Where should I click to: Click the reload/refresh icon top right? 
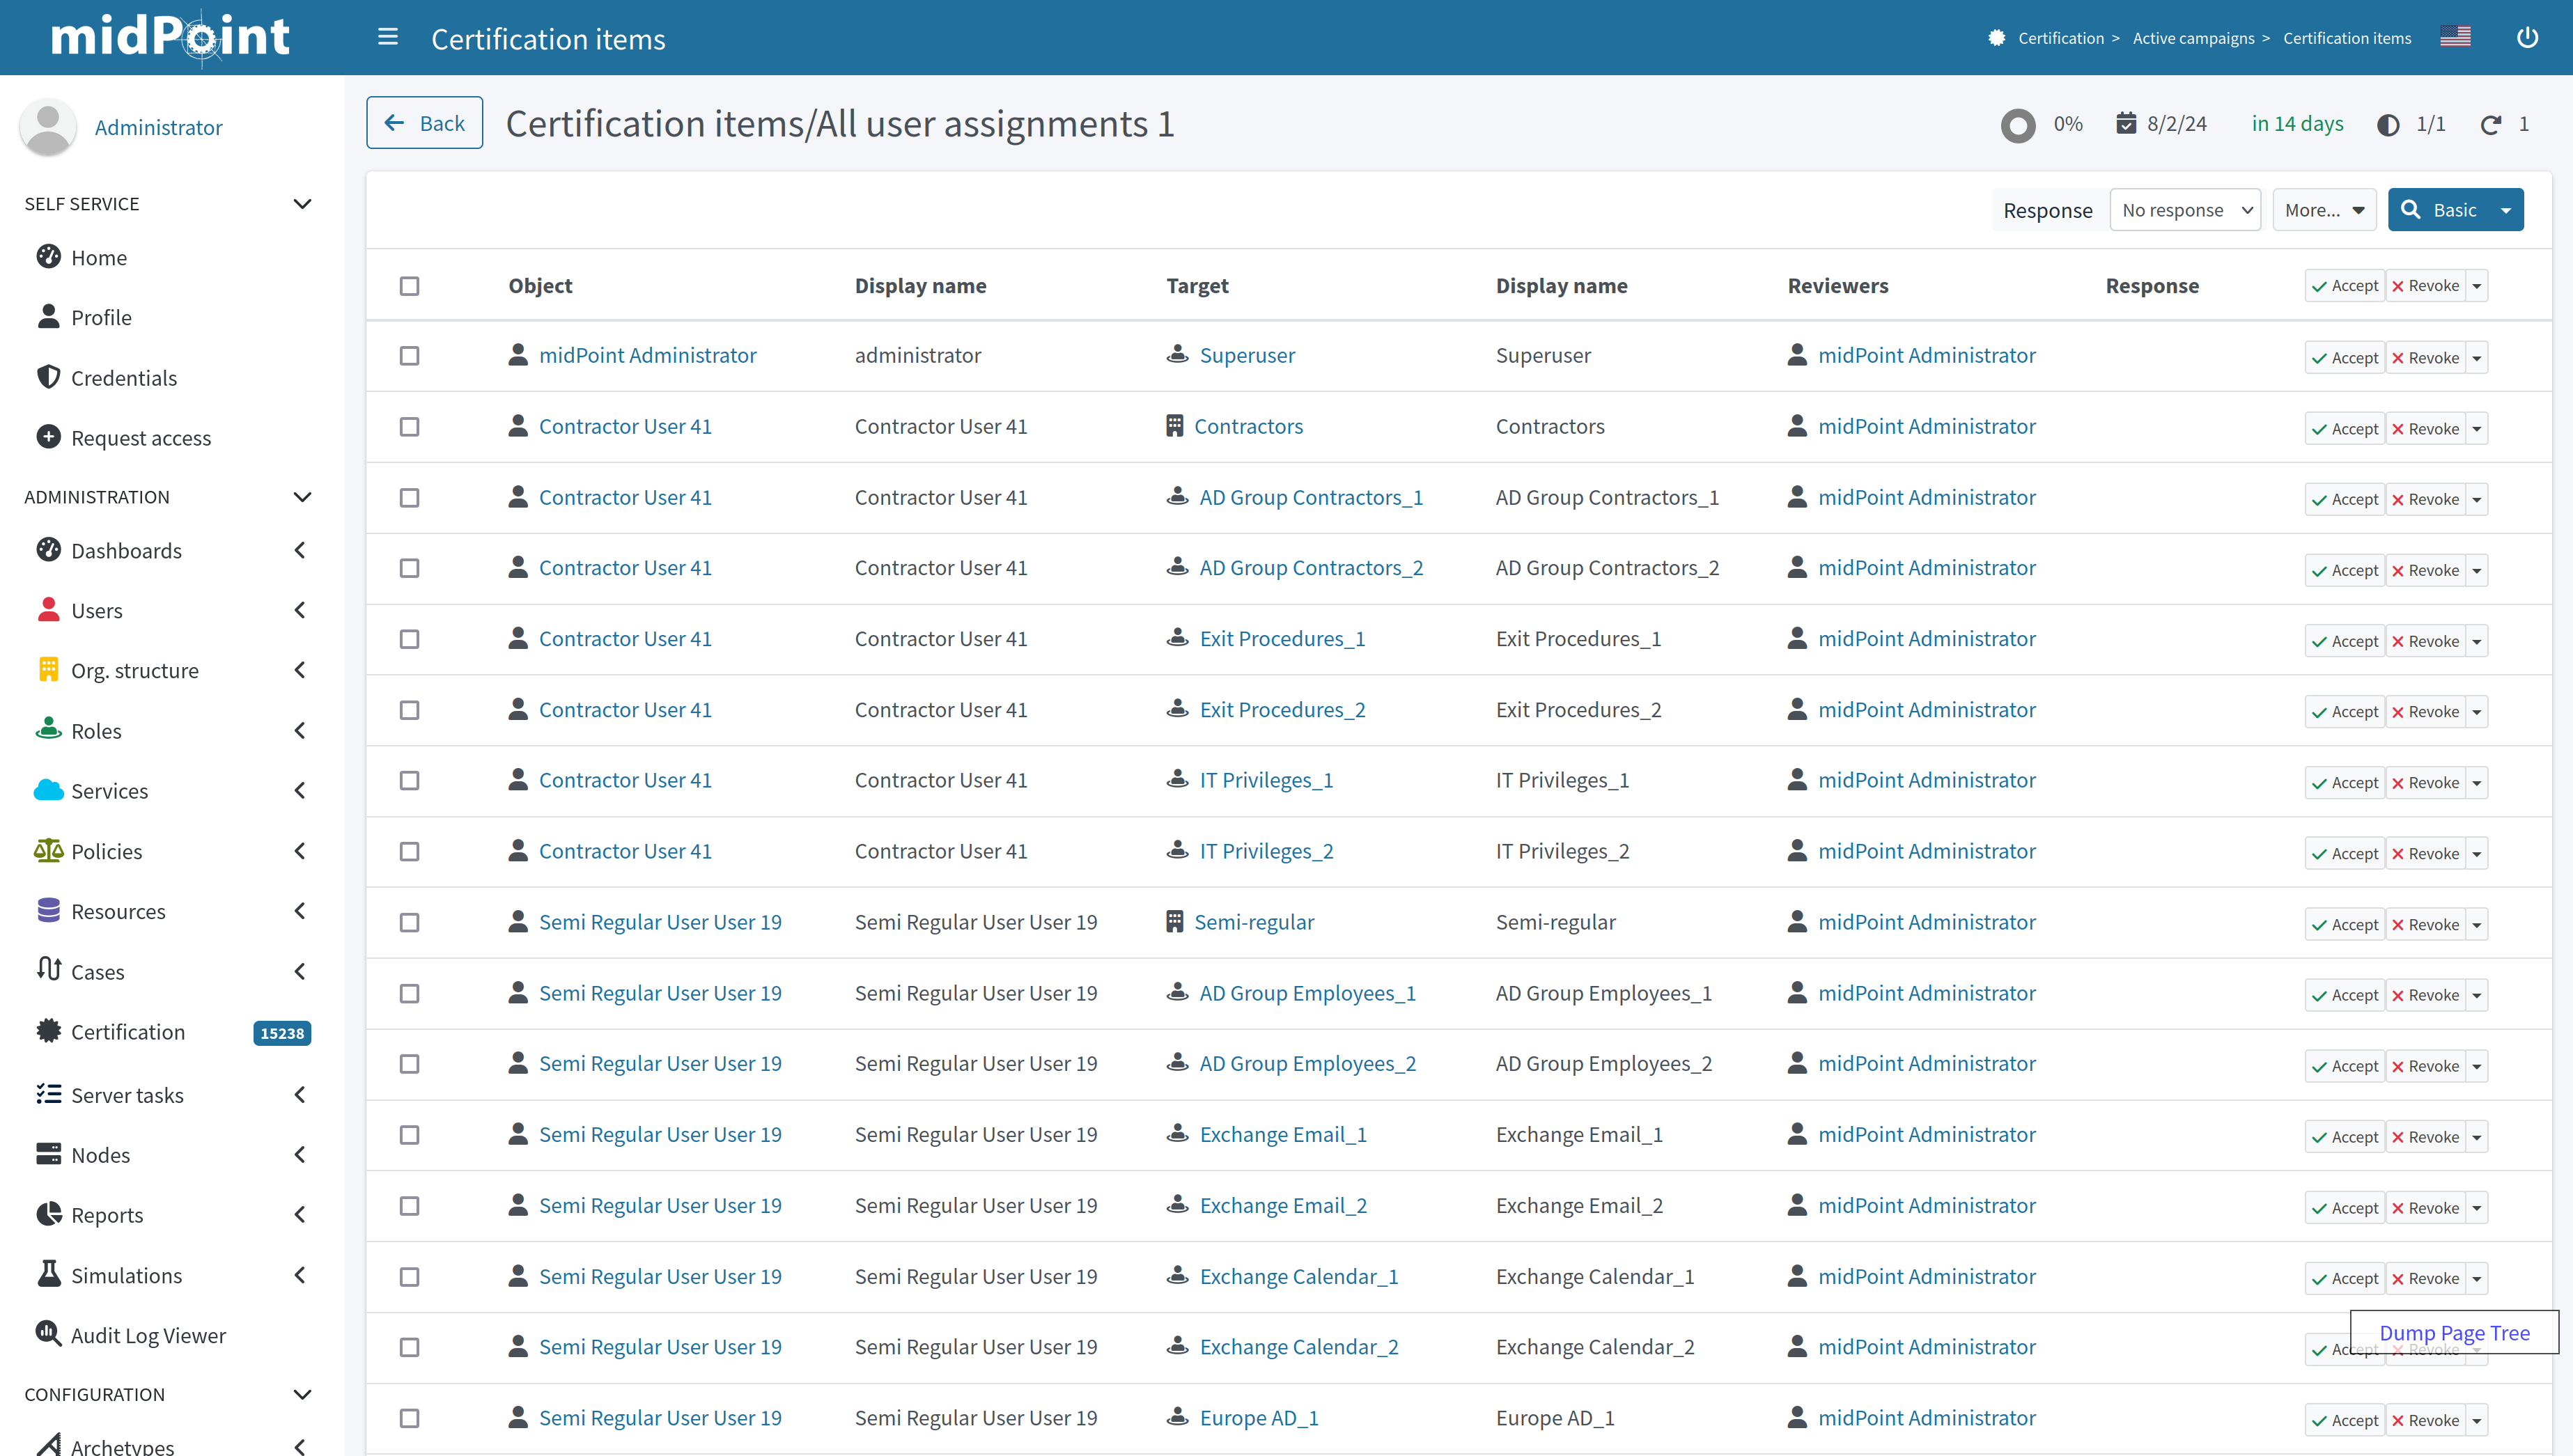coord(2492,124)
